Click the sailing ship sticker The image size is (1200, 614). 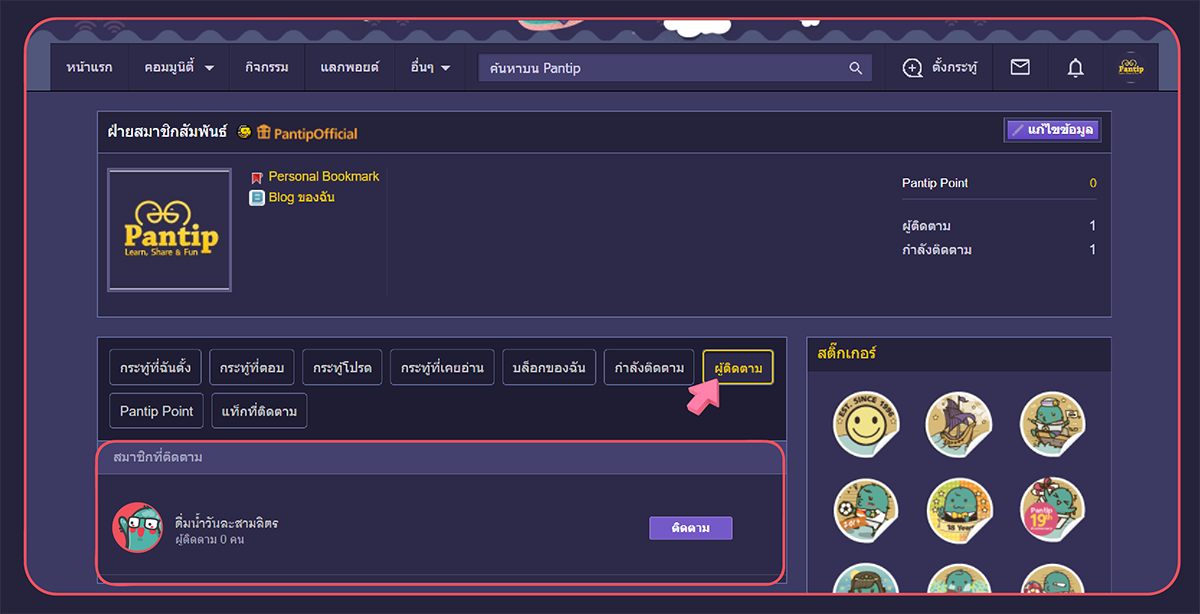[x=958, y=424]
